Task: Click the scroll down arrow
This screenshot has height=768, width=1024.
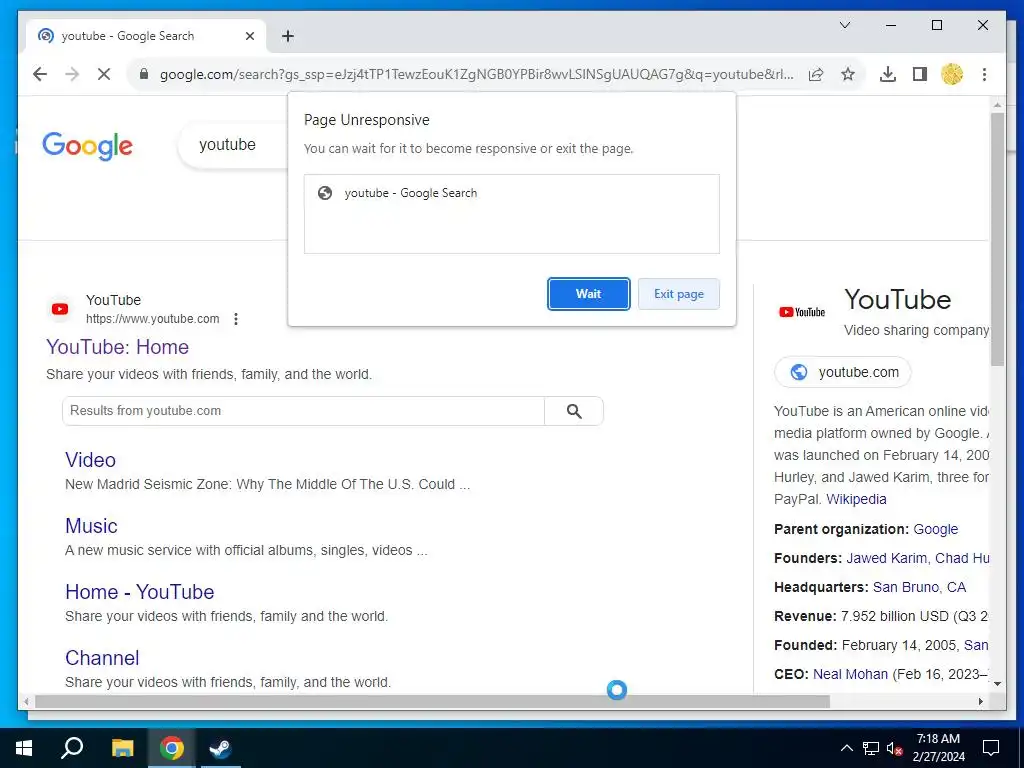Action: coord(997,684)
